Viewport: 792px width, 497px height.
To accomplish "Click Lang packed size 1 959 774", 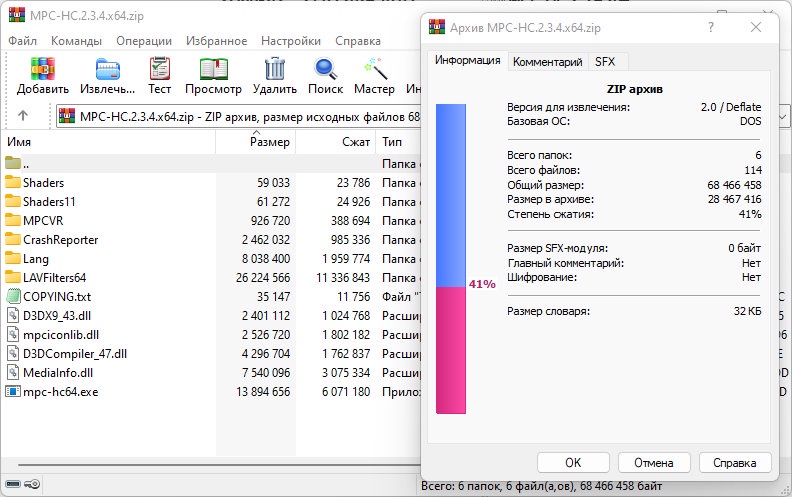I will click(x=346, y=259).
